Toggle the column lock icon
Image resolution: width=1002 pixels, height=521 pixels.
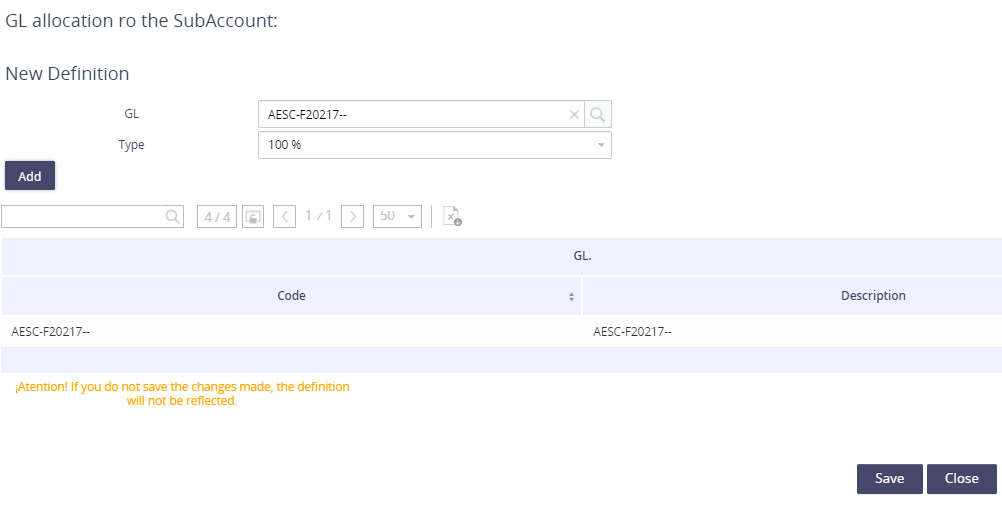[x=253, y=217]
